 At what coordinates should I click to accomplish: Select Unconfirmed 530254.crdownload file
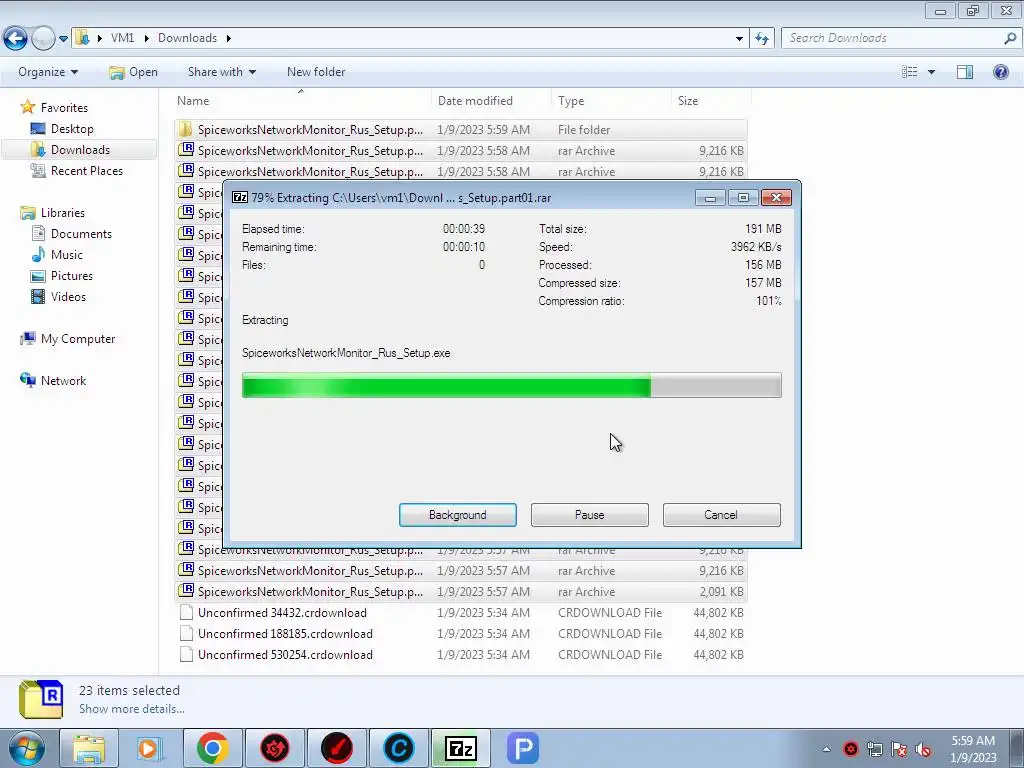click(460, 654)
